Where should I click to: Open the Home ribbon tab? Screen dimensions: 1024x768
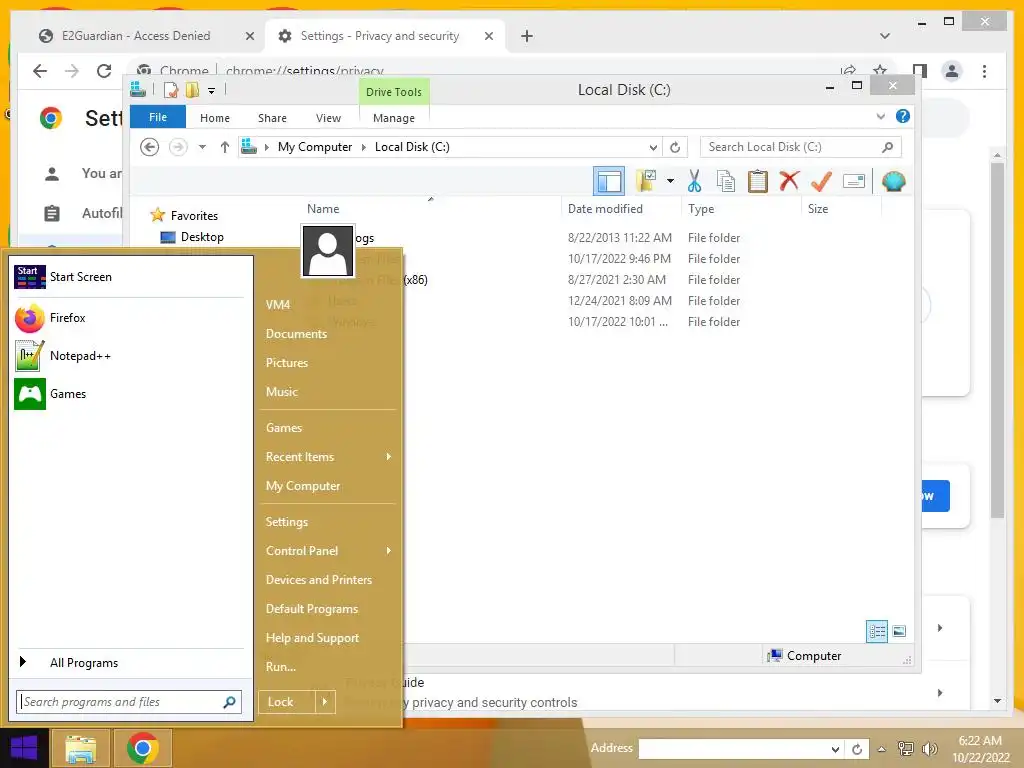[214, 118]
